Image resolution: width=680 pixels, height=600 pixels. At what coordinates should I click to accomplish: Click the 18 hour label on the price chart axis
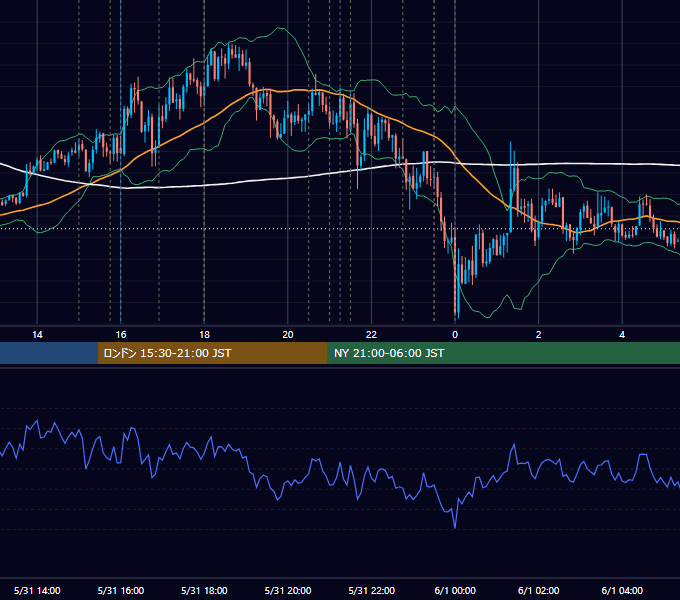(x=204, y=335)
